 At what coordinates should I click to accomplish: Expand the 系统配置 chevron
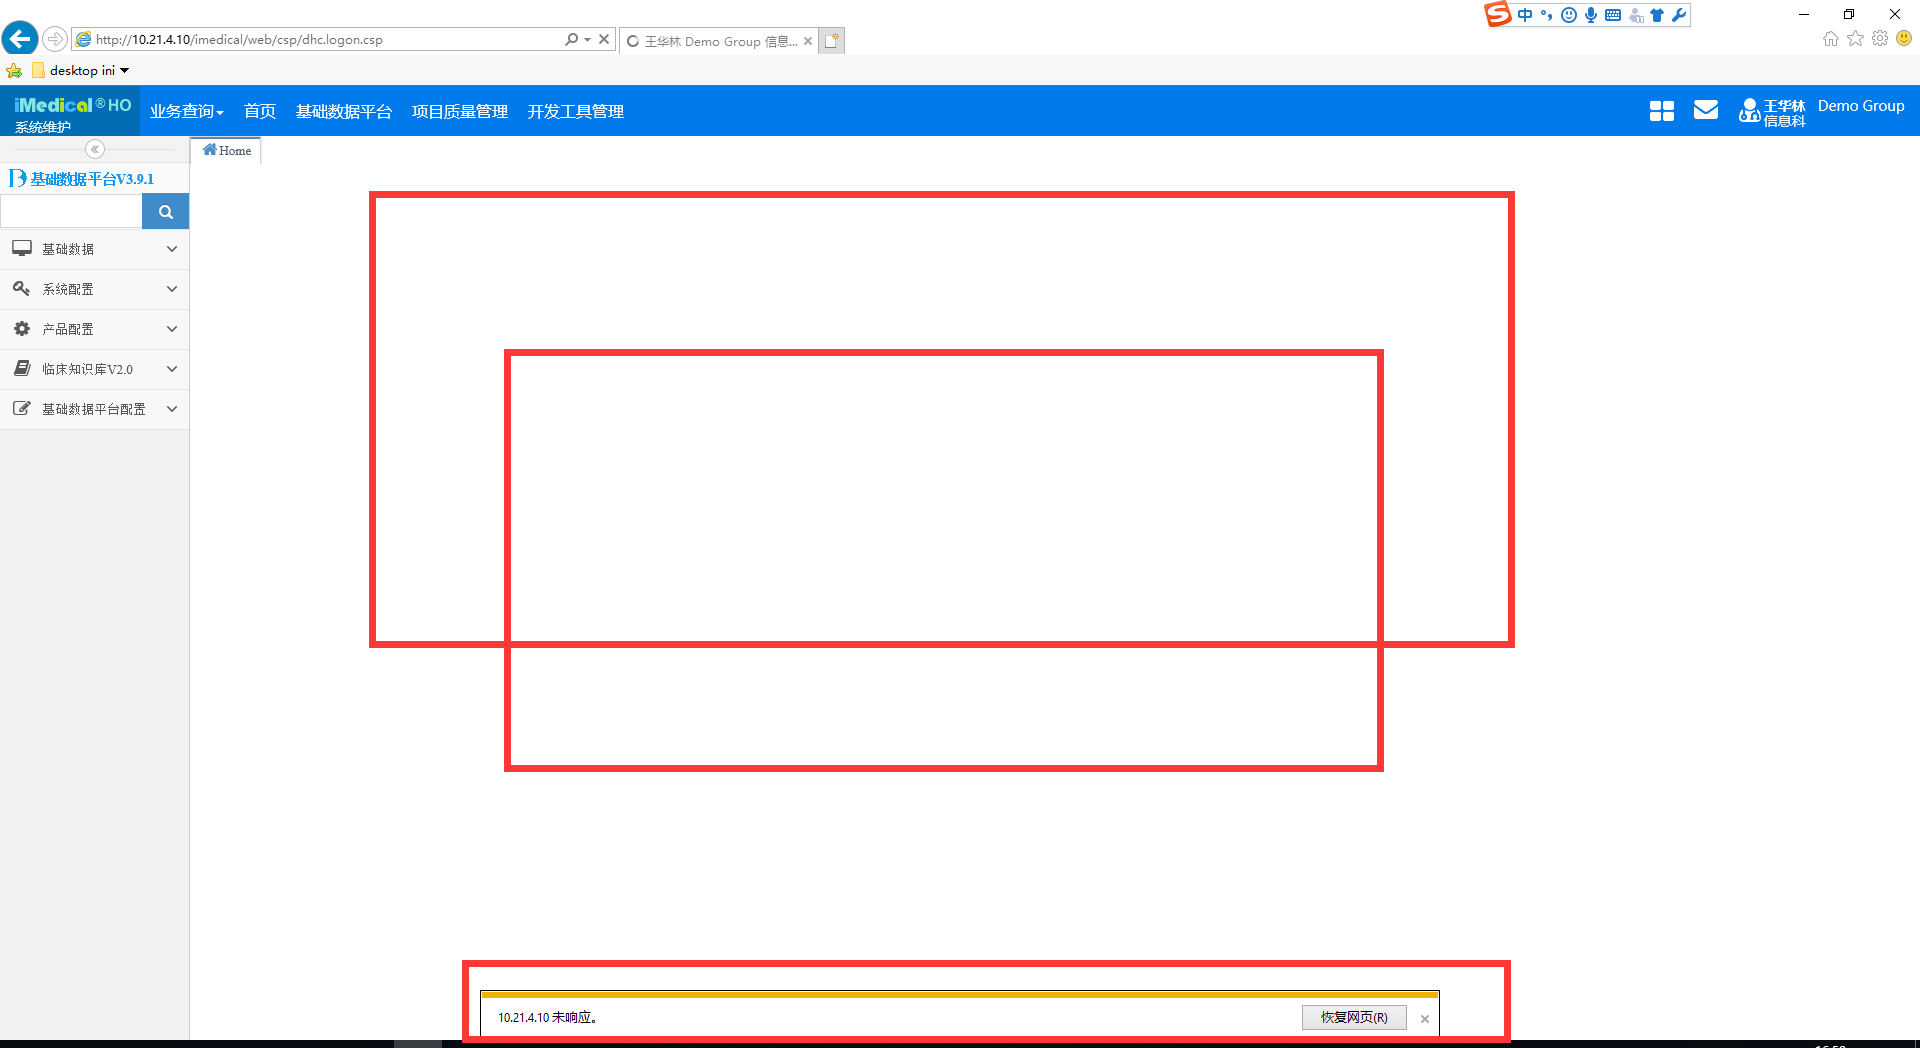pyautogui.click(x=172, y=289)
